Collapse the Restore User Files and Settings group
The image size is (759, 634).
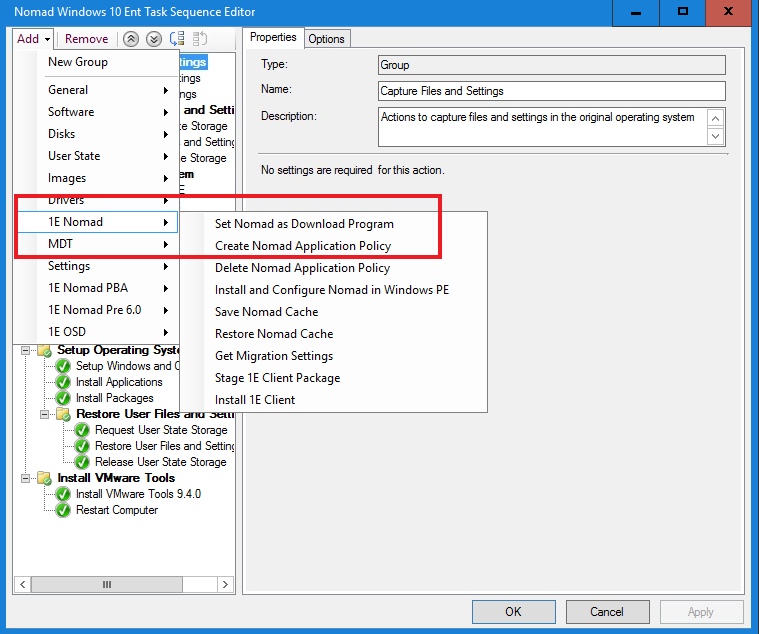(x=46, y=414)
